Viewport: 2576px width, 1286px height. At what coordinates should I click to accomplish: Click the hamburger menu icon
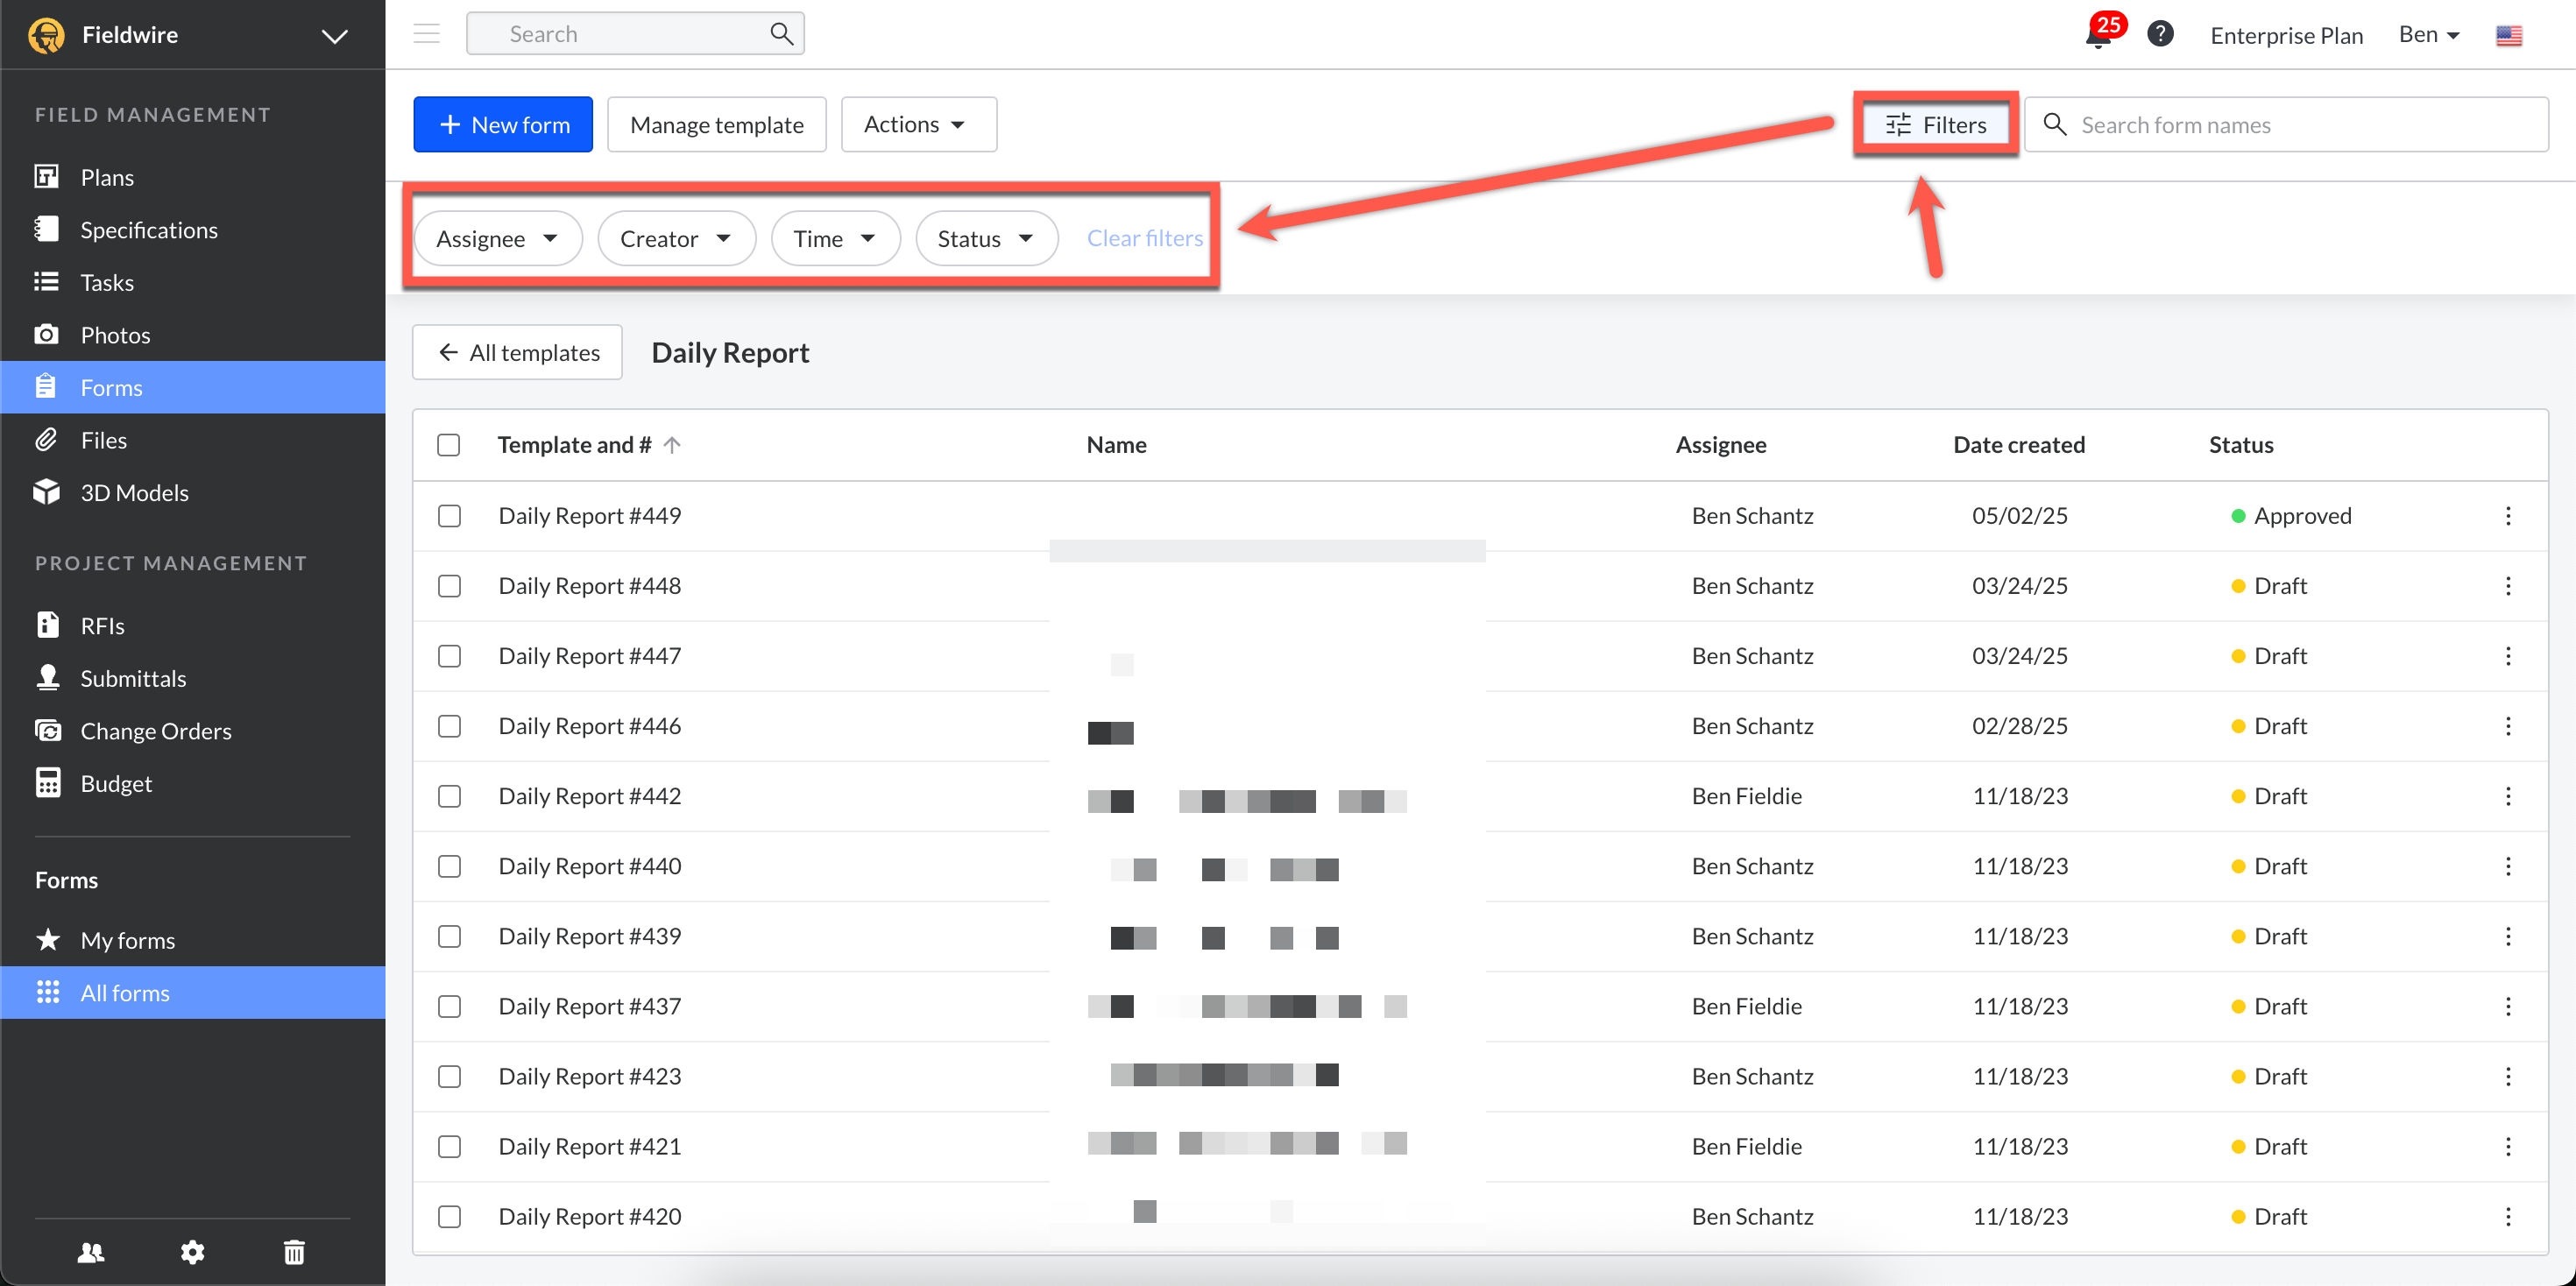[x=427, y=34]
